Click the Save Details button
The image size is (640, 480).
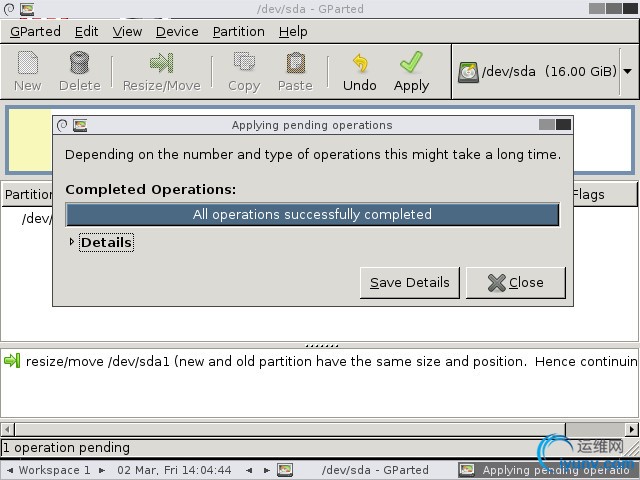click(410, 282)
